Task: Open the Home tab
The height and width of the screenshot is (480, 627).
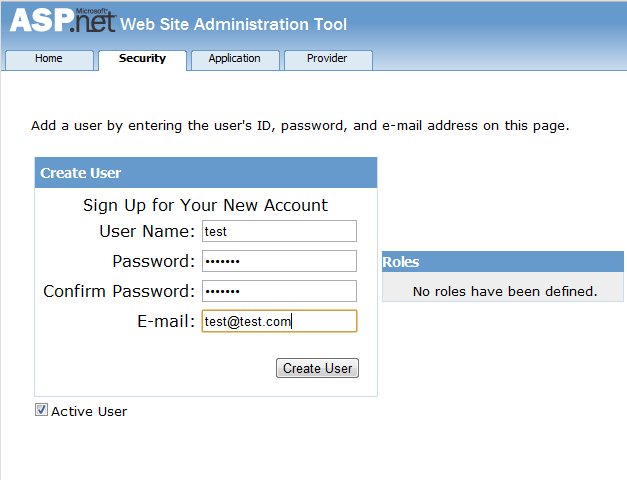Action: point(49,59)
